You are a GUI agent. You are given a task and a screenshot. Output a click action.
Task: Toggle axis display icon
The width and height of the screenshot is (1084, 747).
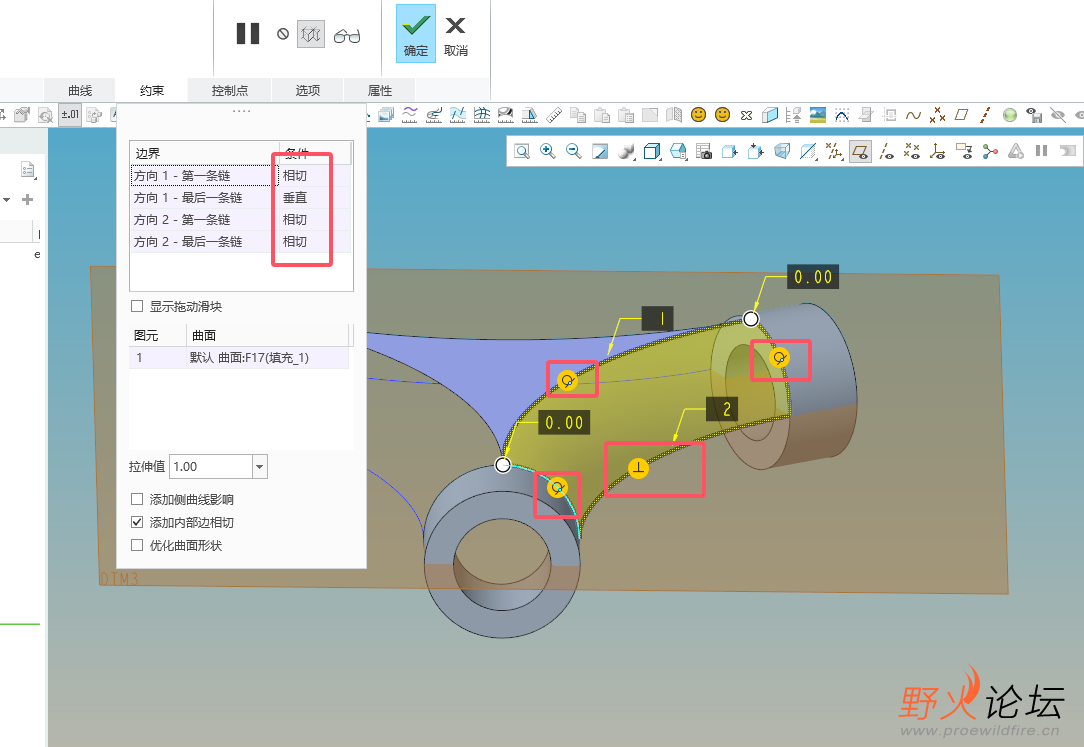[x=886, y=151]
